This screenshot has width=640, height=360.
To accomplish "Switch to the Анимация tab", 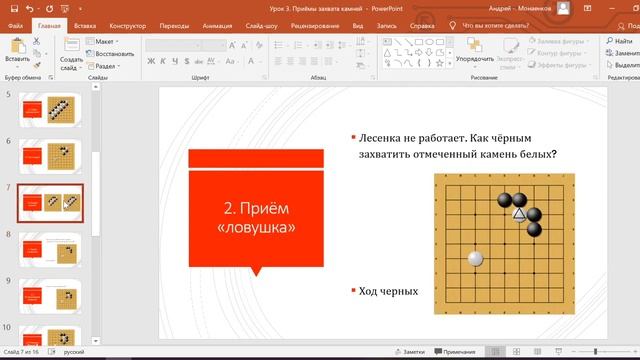I will (x=217, y=26).
